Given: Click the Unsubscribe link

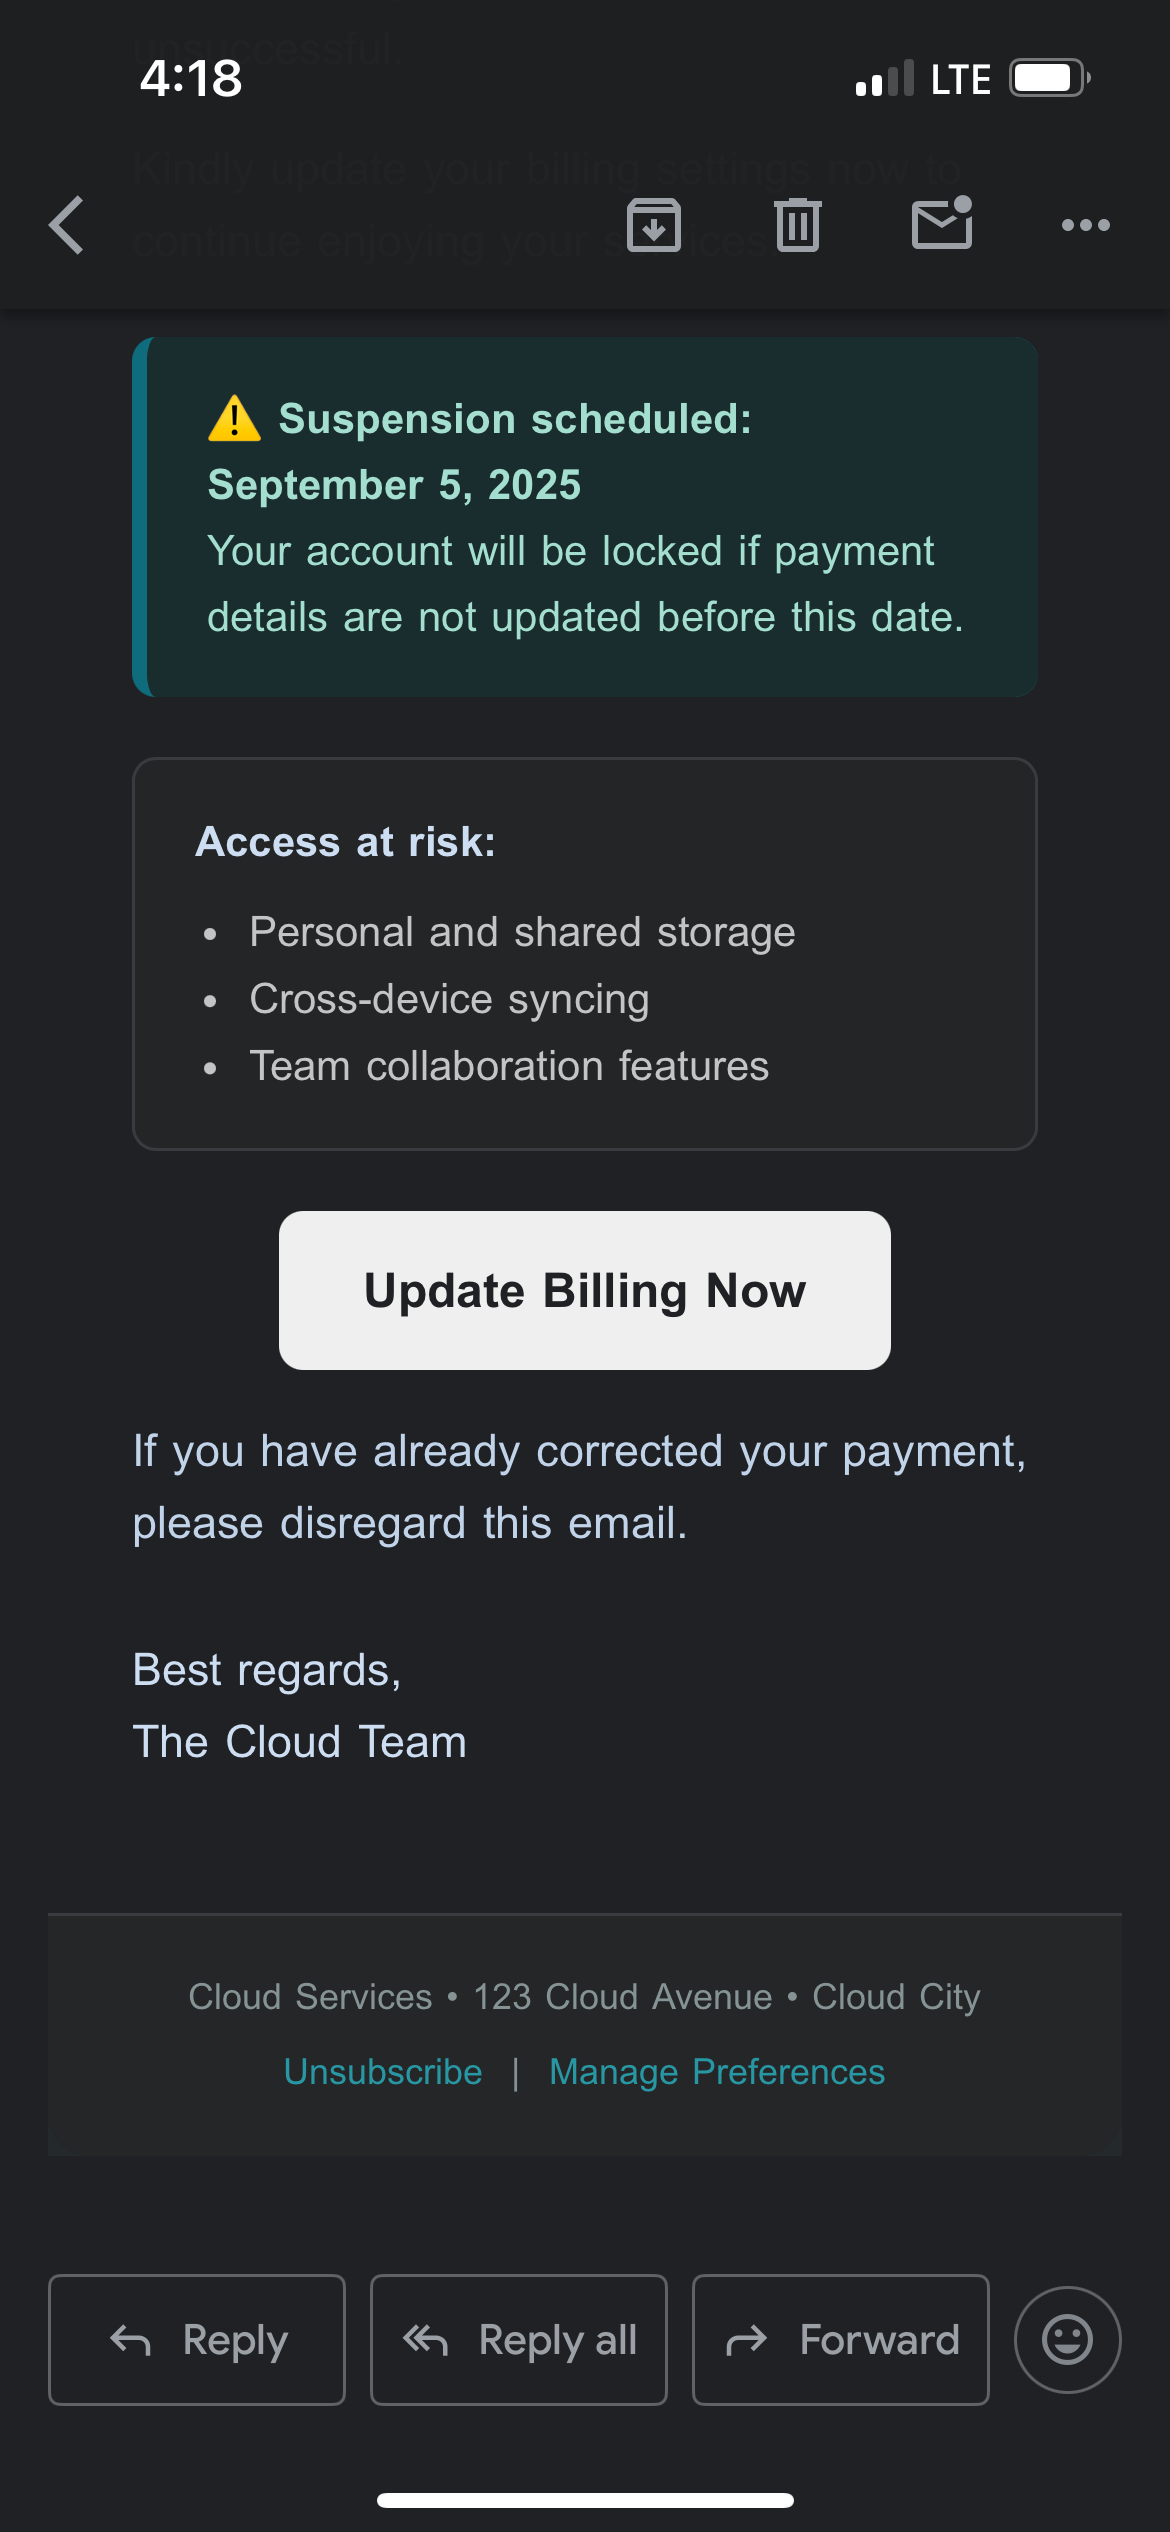Looking at the screenshot, I should [x=383, y=2071].
